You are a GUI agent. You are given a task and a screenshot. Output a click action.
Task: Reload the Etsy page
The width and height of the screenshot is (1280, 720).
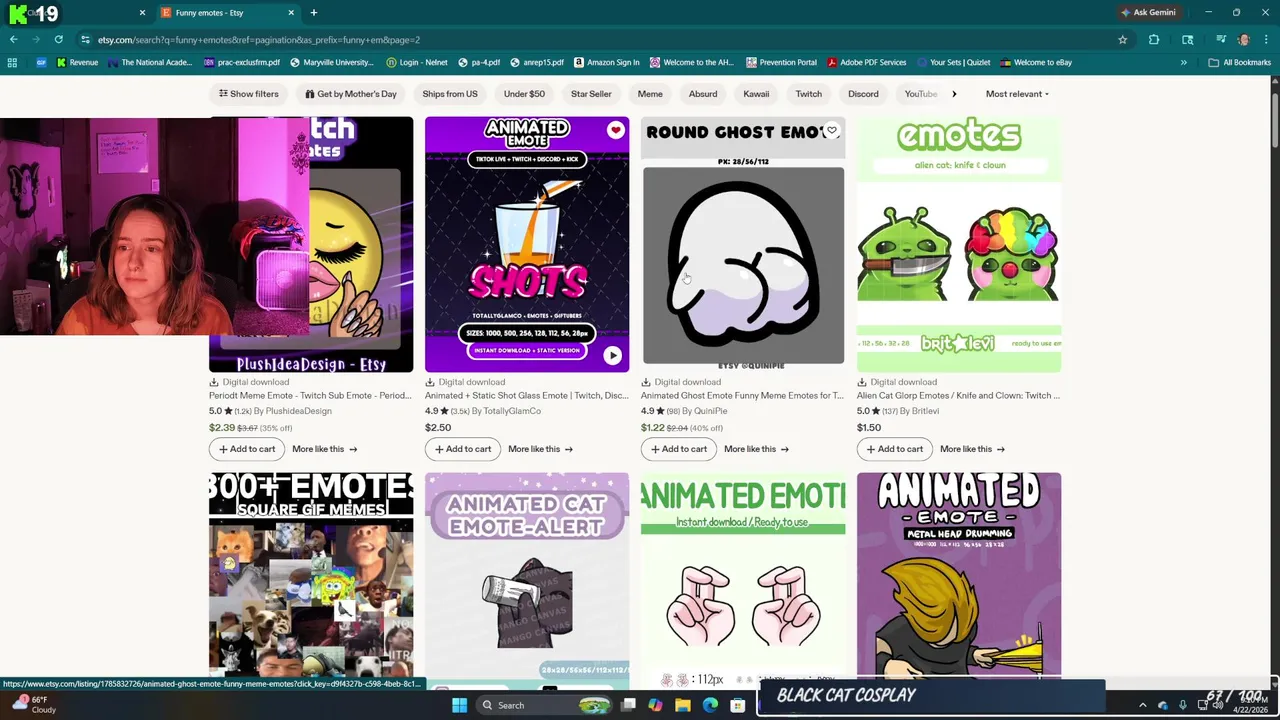pyautogui.click(x=58, y=39)
